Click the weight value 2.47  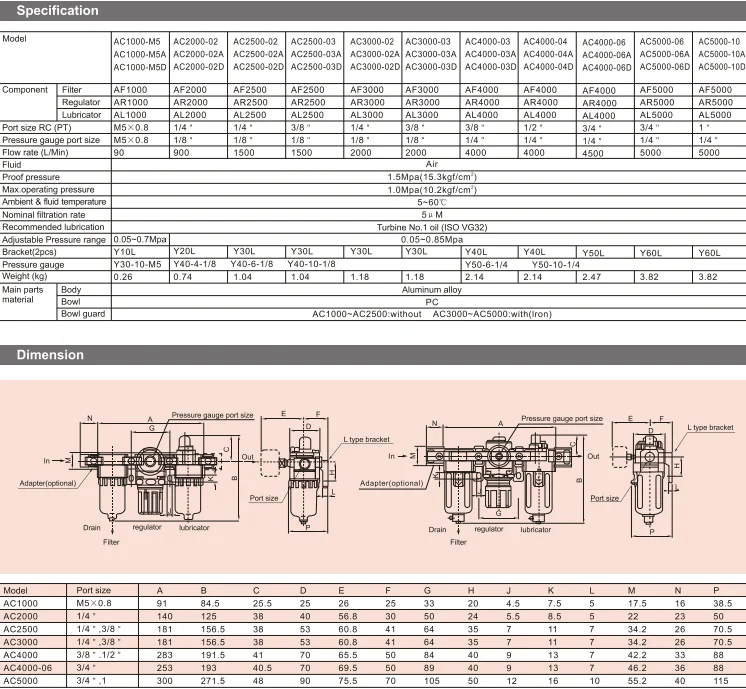click(591, 277)
